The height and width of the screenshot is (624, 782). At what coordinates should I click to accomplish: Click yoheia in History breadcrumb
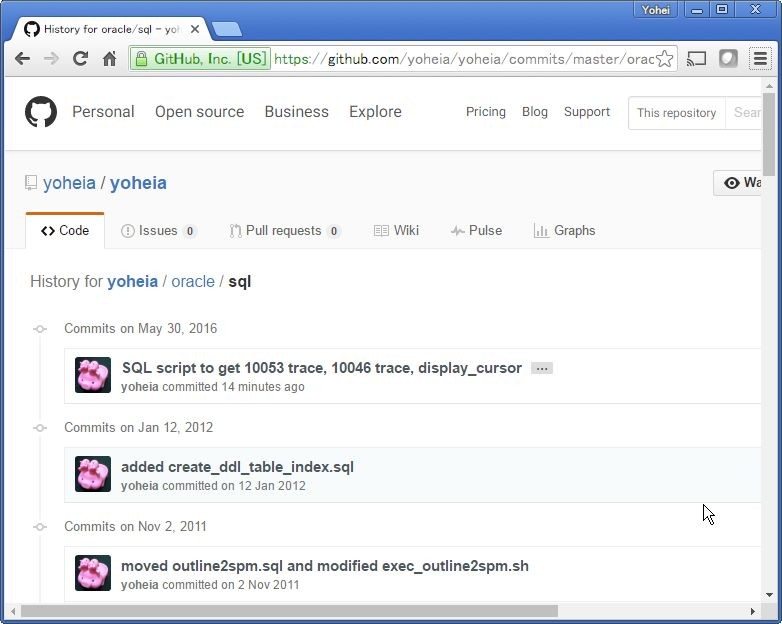pos(133,281)
